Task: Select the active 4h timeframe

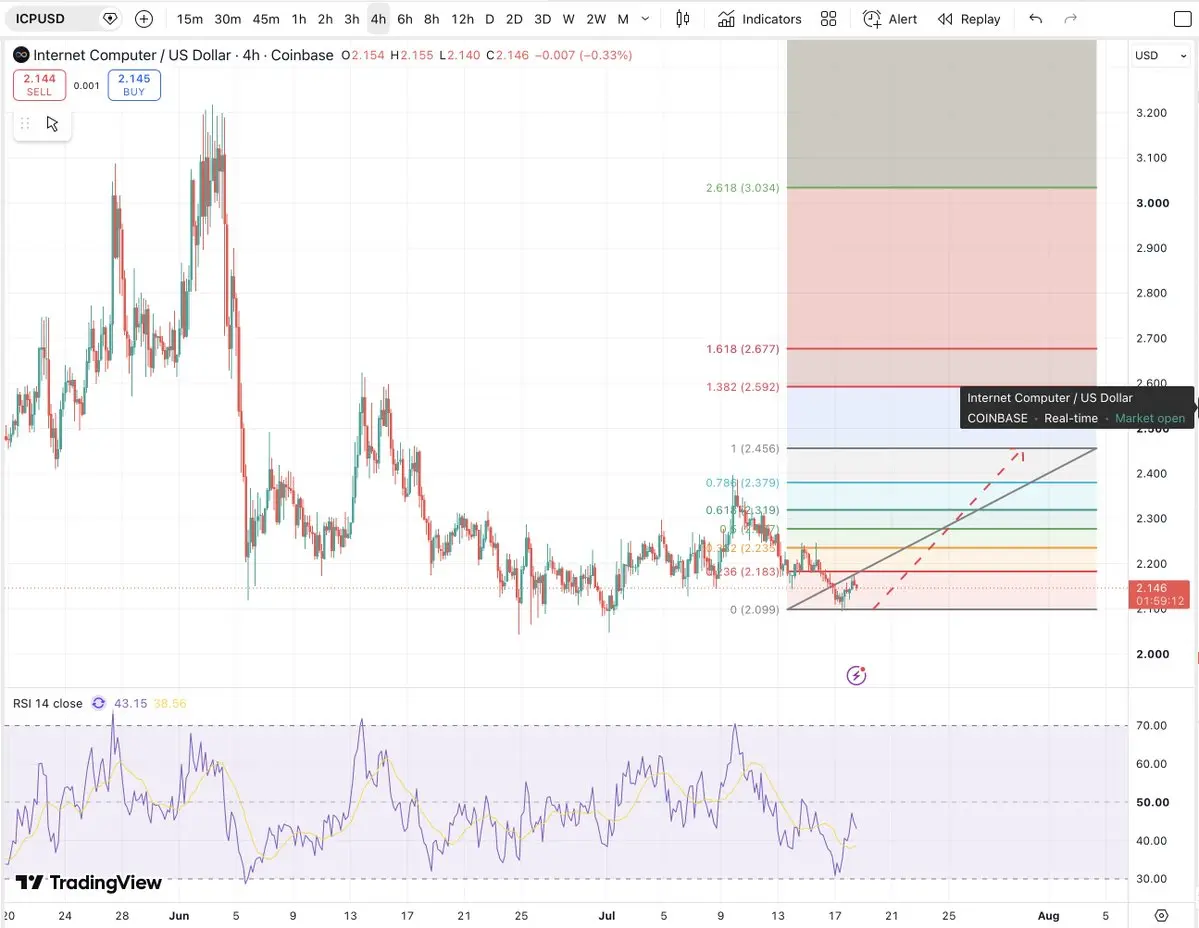Action: 379,19
